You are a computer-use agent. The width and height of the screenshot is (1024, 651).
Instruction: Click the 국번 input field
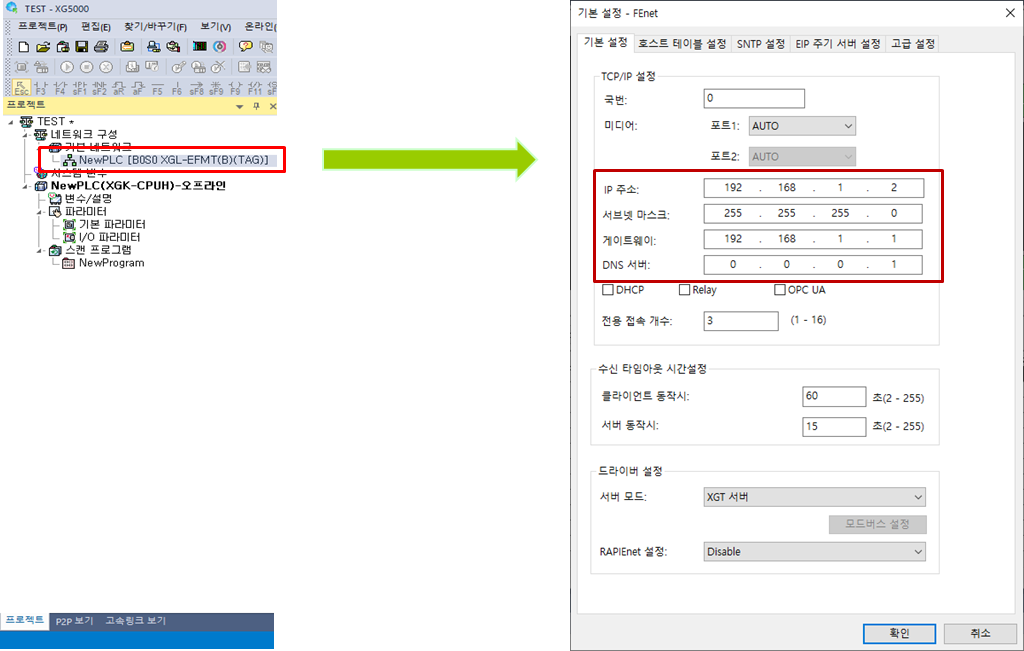[x=754, y=99]
